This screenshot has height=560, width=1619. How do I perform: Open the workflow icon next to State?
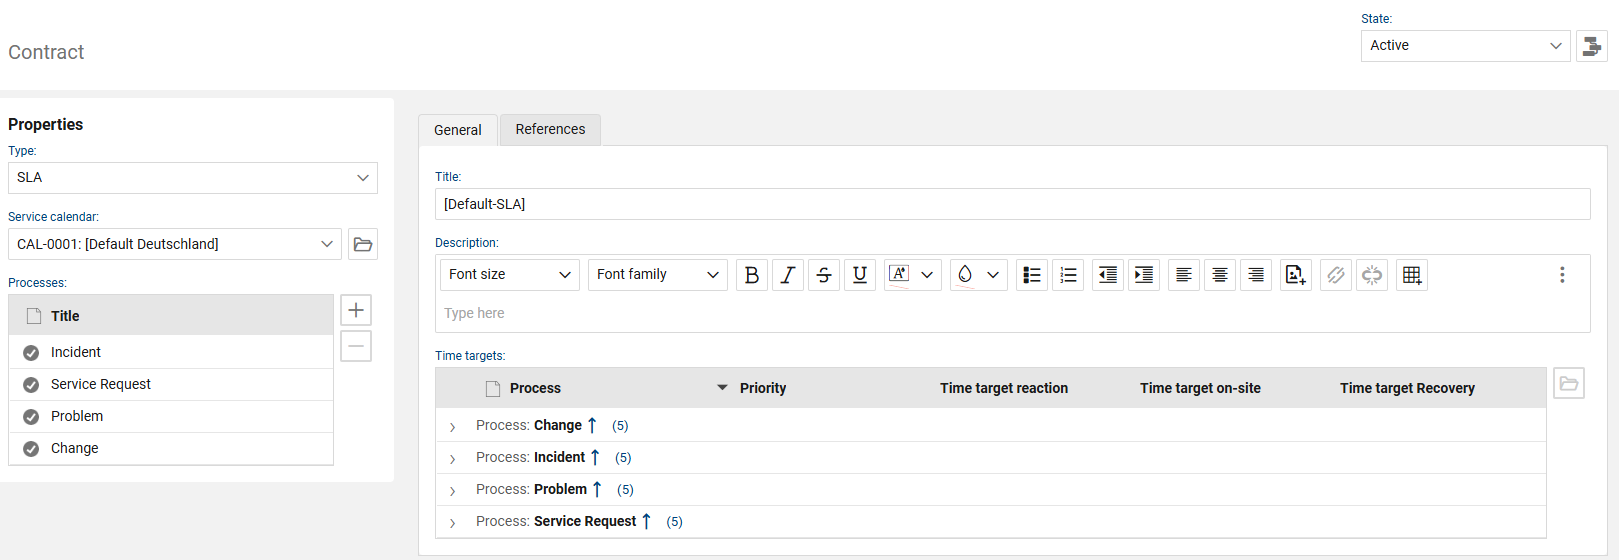[1592, 46]
